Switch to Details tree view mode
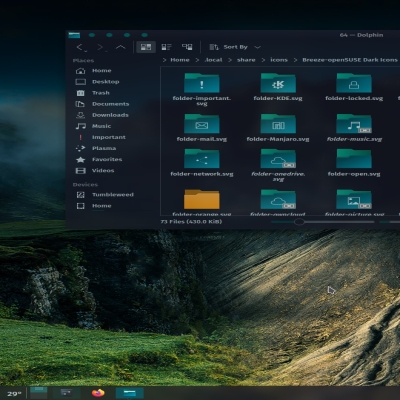The width and height of the screenshot is (400, 400). click(187, 47)
